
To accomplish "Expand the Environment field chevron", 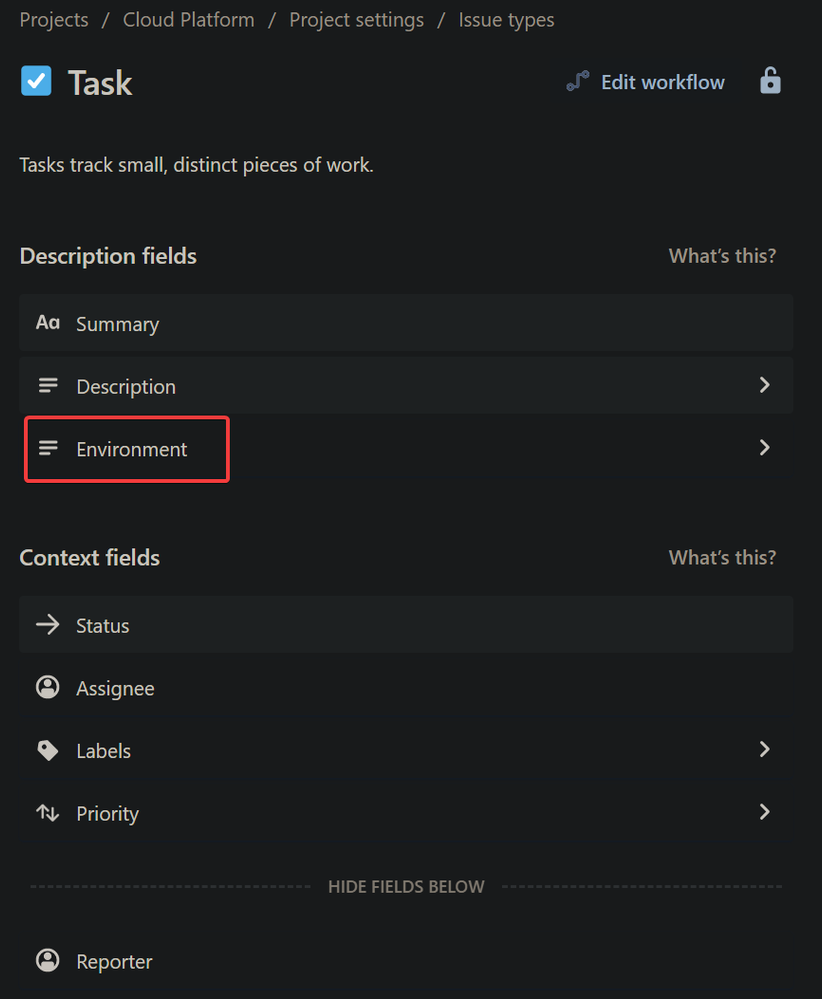I will click(765, 447).
